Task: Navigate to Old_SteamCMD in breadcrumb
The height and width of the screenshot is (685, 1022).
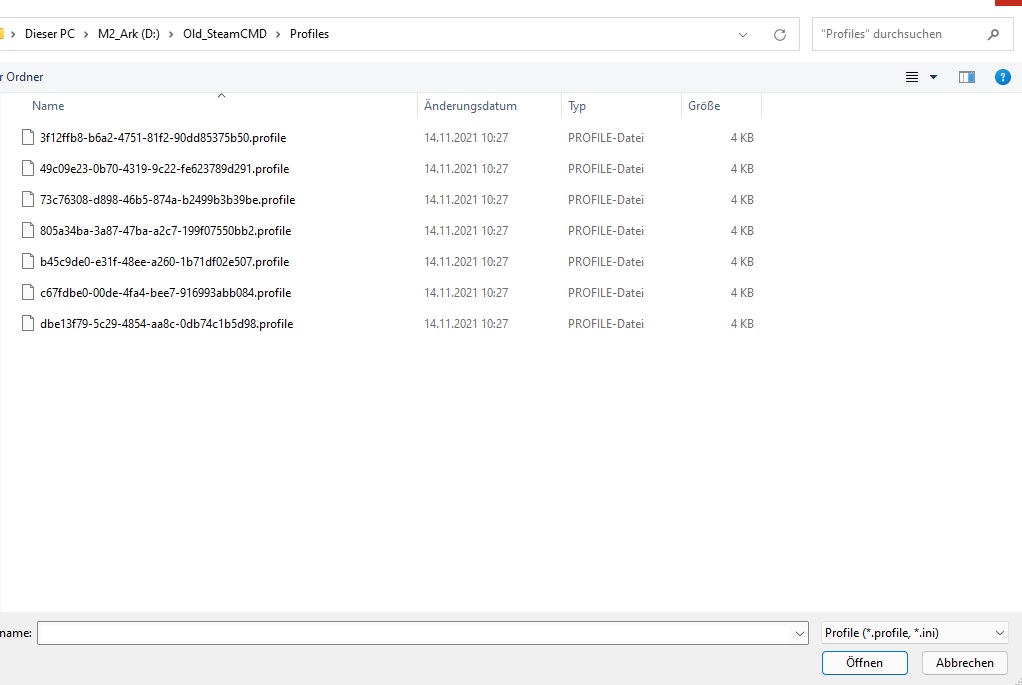Action: (x=225, y=34)
